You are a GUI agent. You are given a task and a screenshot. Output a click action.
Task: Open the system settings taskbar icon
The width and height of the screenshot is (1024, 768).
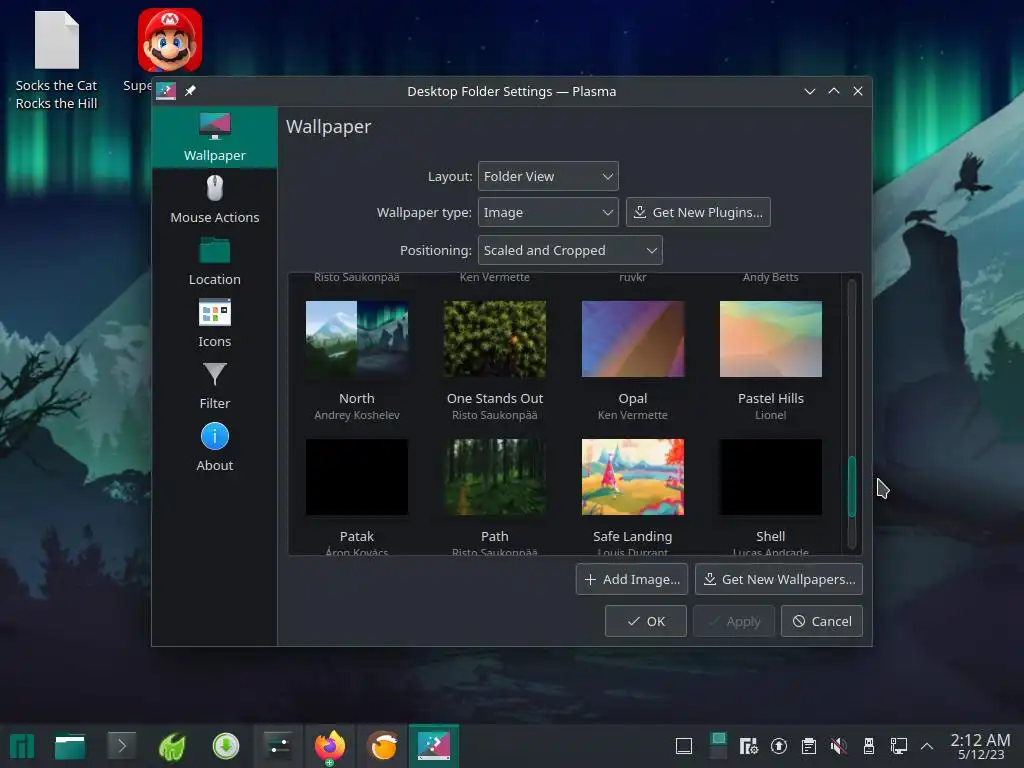pyautogui.click(x=278, y=746)
